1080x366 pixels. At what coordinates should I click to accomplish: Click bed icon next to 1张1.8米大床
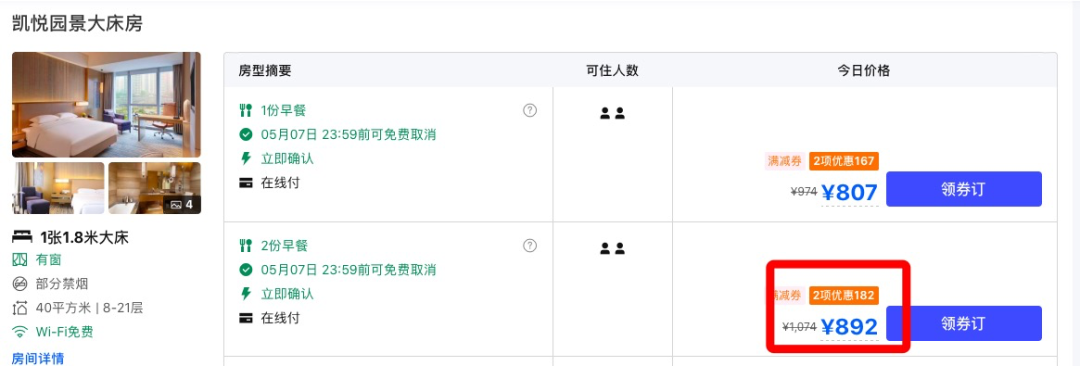click(22, 237)
